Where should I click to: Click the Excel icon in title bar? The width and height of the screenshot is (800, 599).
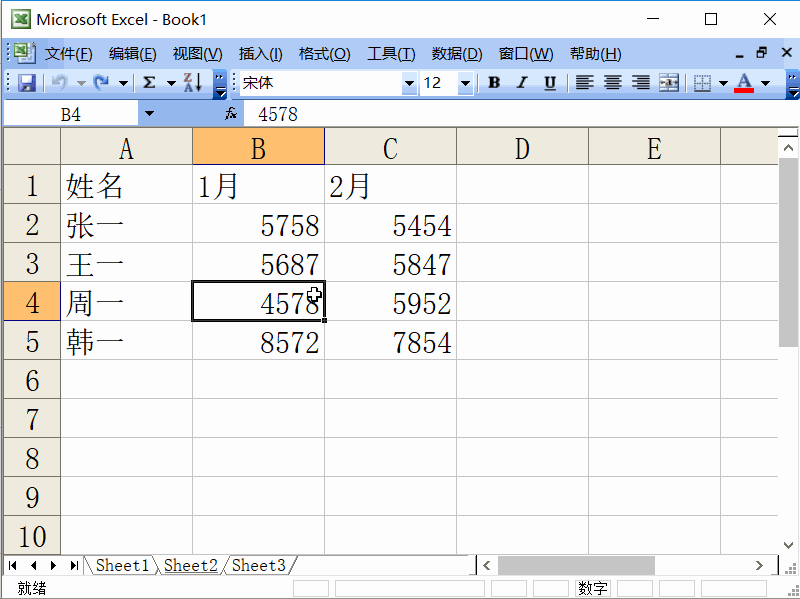pos(21,19)
